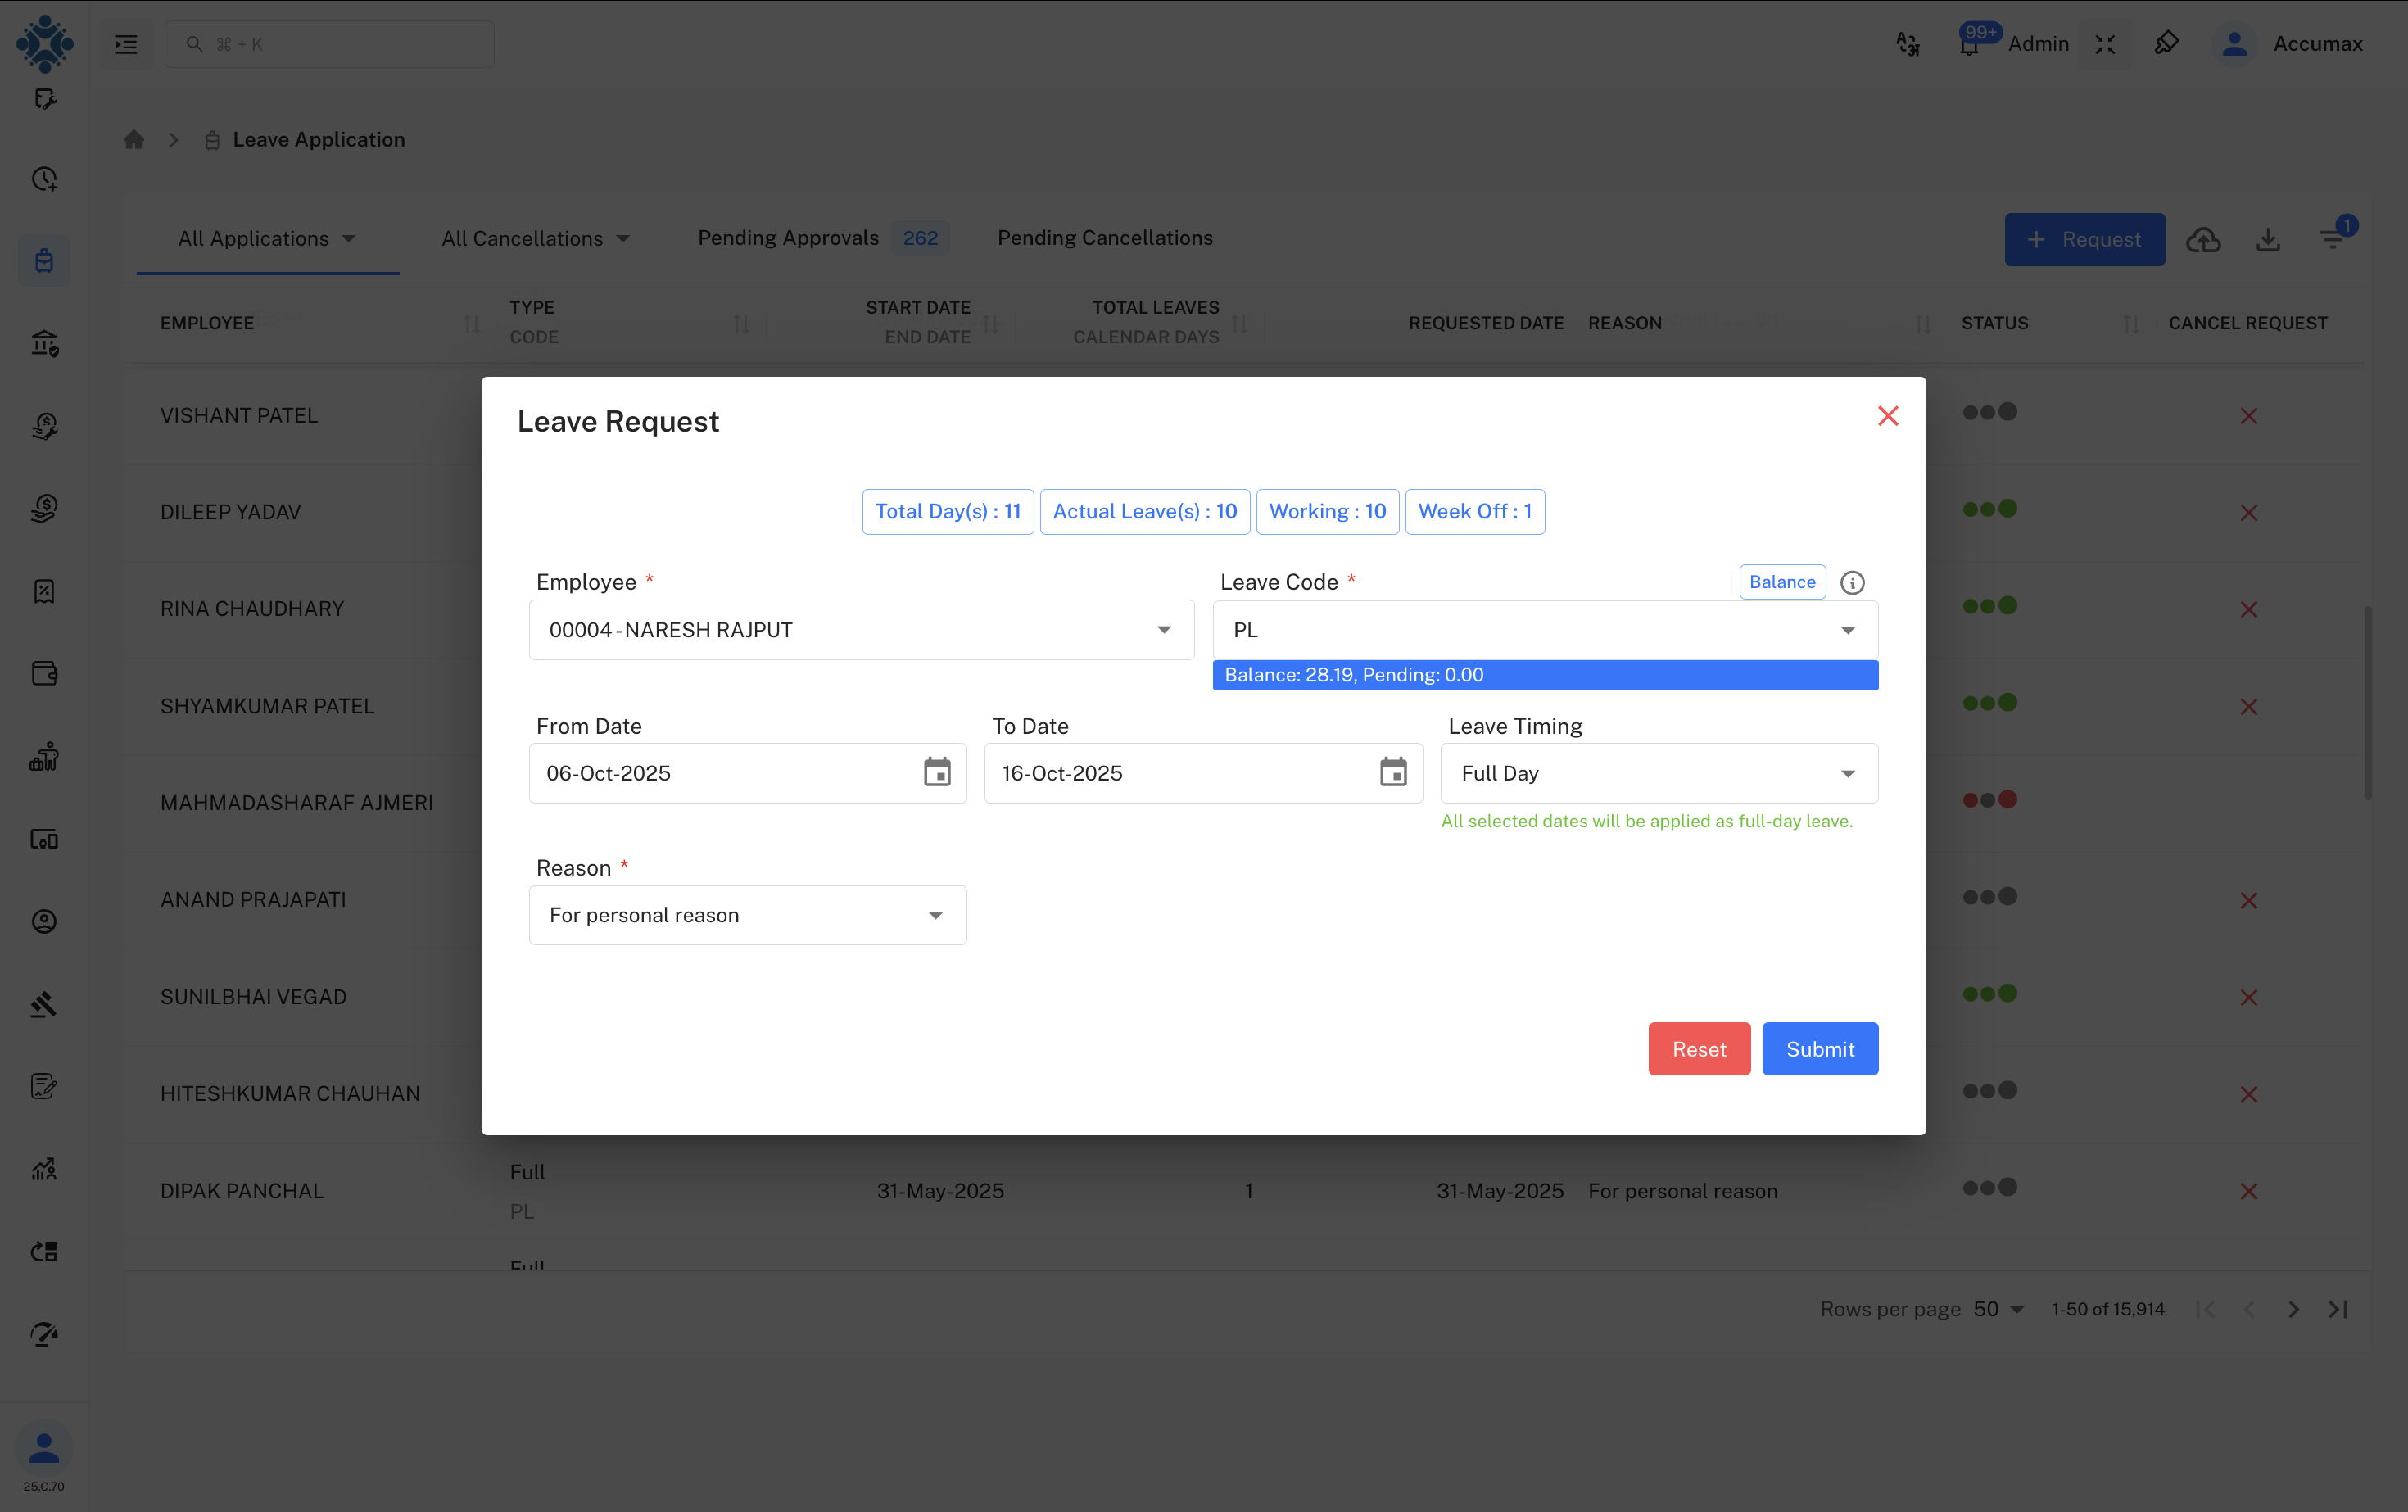Screen dimensions: 2408x1512
Task: Expand the Rows per page dropdown
Action: (x=1999, y=1308)
